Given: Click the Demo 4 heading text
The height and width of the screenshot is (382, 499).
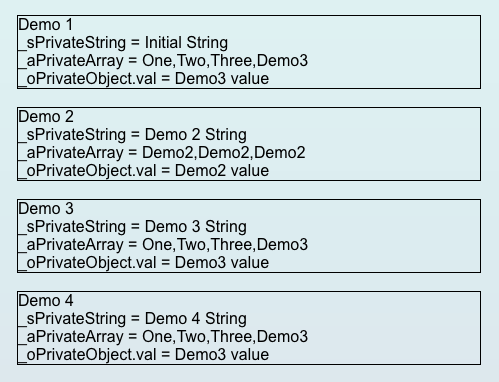Looking at the screenshot, I should click(x=46, y=301).
